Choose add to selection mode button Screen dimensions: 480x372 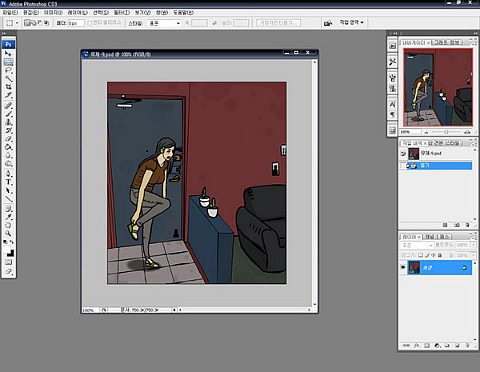click(33, 23)
